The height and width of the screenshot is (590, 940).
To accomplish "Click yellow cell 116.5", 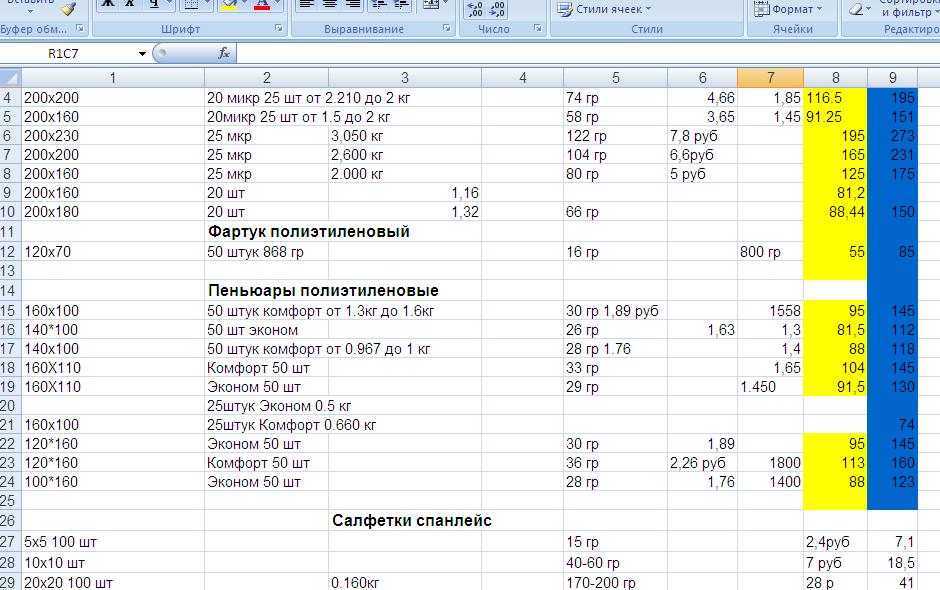I will tap(835, 98).
